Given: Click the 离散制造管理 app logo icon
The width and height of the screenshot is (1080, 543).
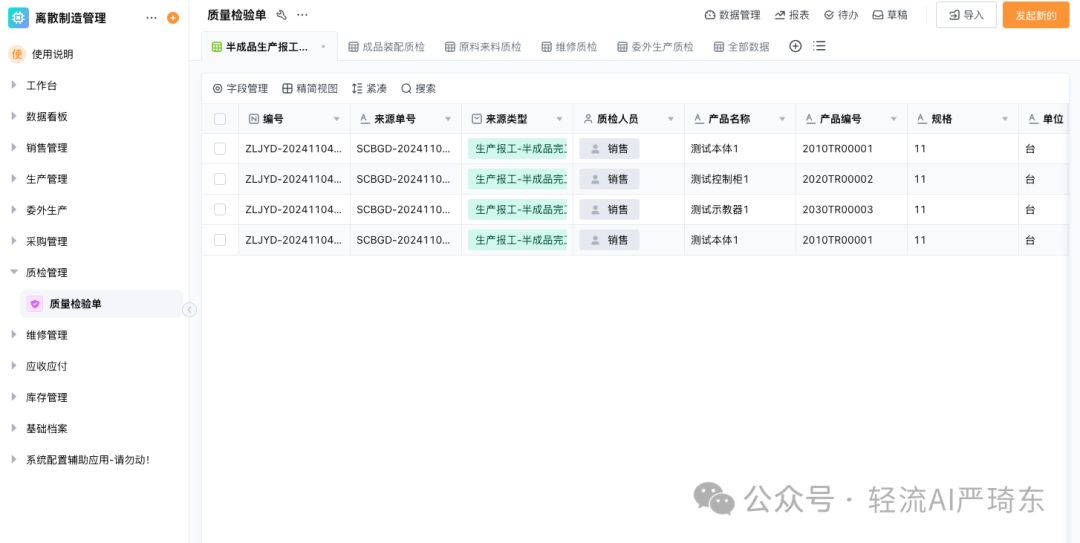Looking at the screenshot, I should tap(19, 18).
